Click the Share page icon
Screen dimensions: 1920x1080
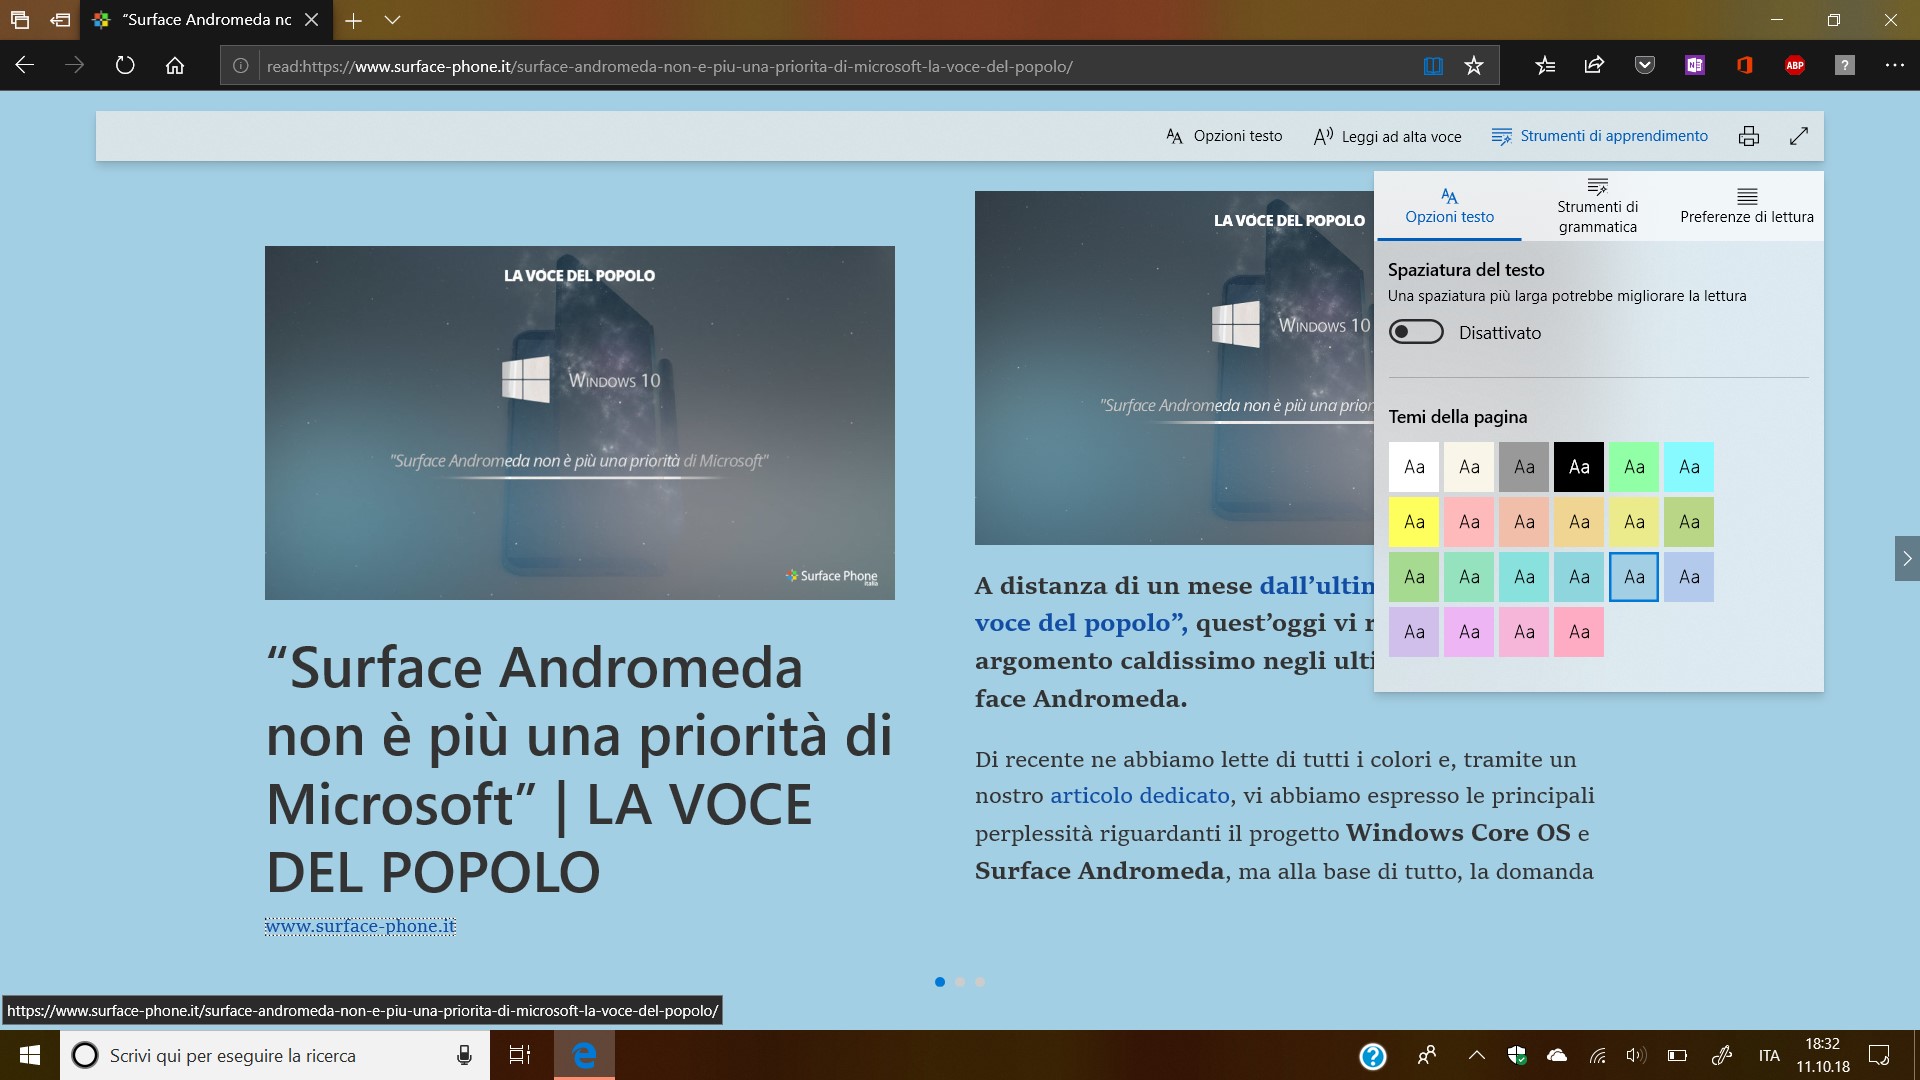[x=1594, y=65]
